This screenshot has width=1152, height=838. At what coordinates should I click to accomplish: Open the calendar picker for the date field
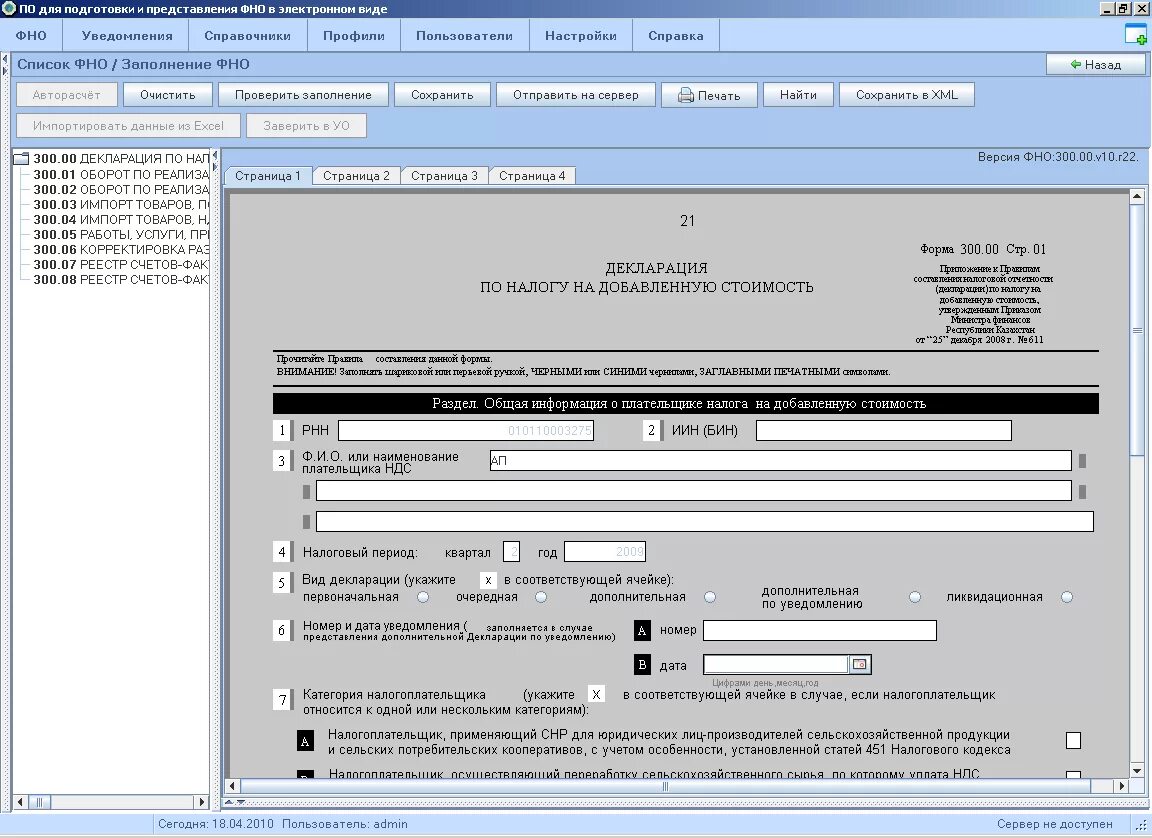click(x=860, y=664)
